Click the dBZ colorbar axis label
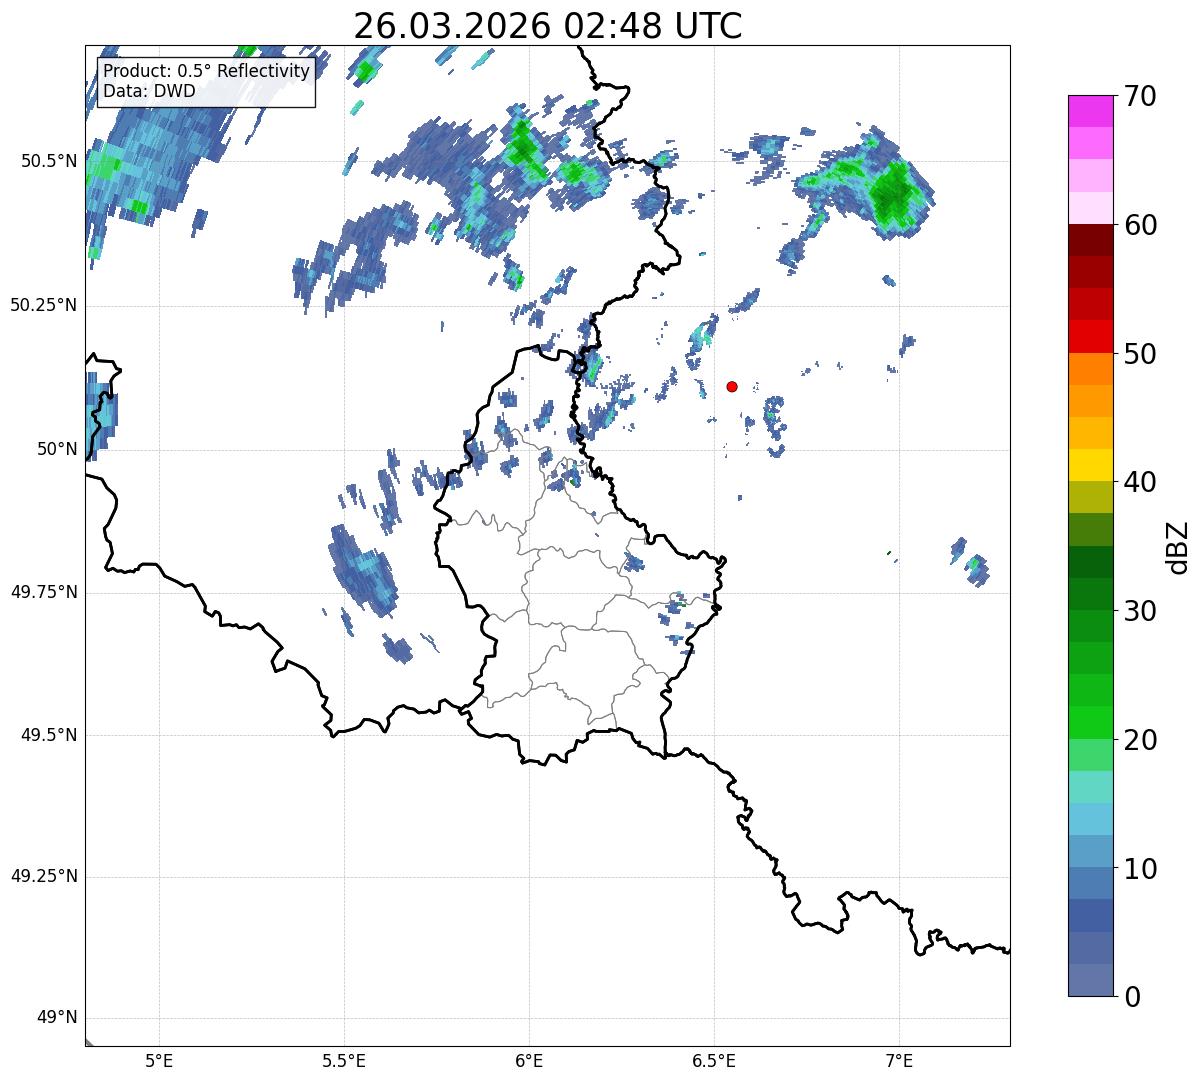The height and width of the screenshot is (1081, 1202). [1178, 547]
